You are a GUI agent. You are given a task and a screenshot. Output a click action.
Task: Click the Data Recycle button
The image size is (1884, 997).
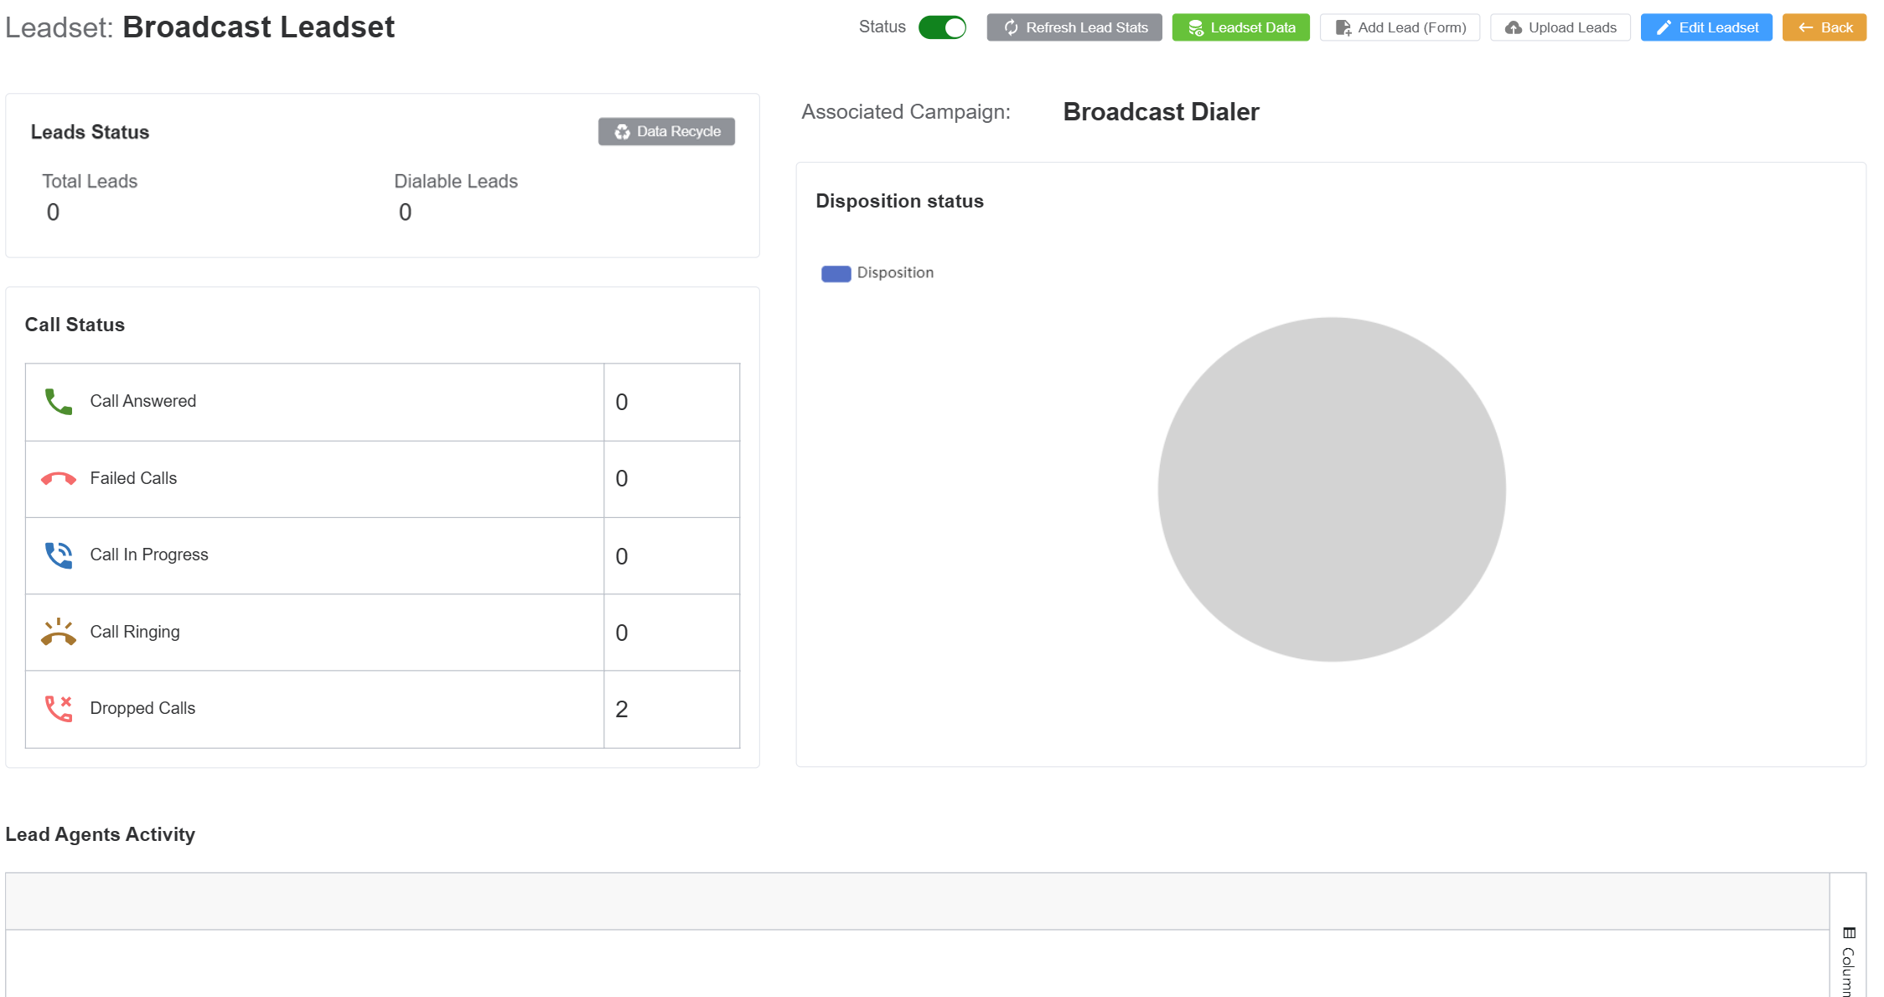pyautogui.click(x=666, y=132)
